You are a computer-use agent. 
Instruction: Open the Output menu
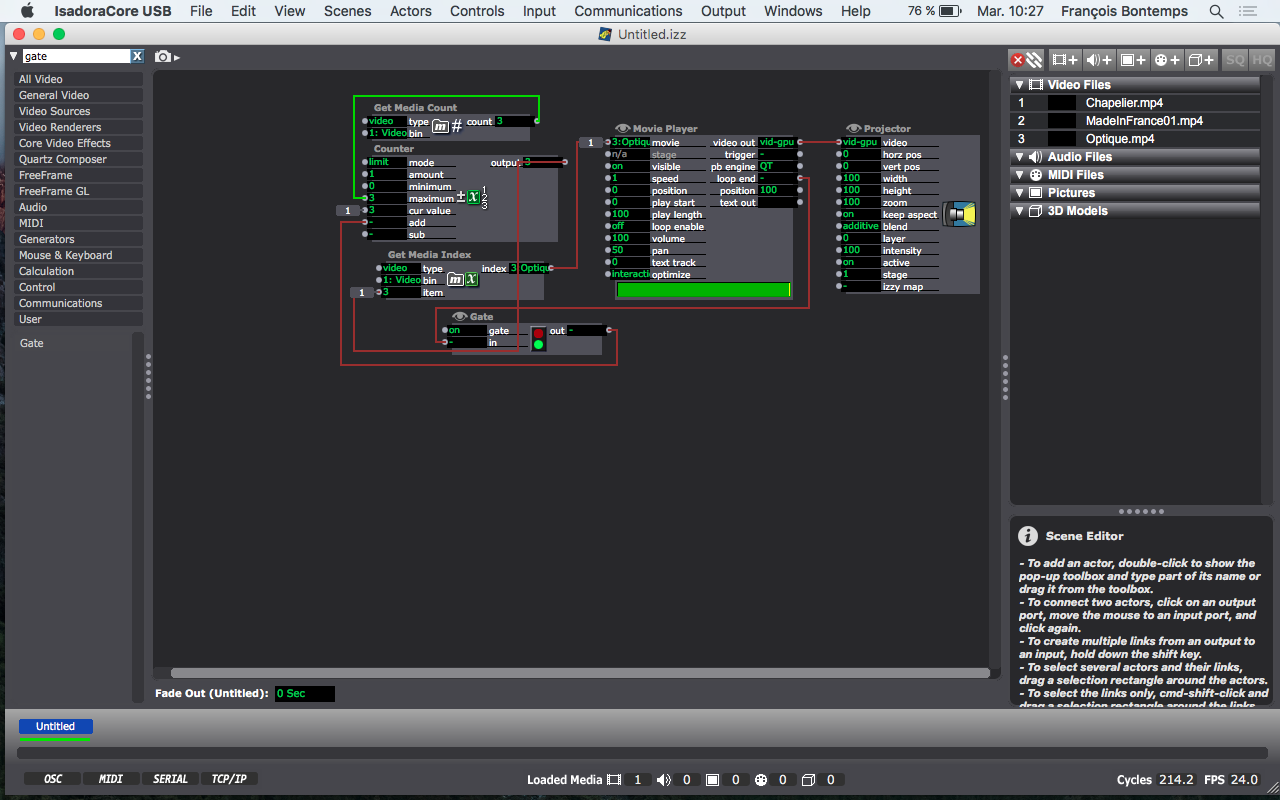[723, 11]
